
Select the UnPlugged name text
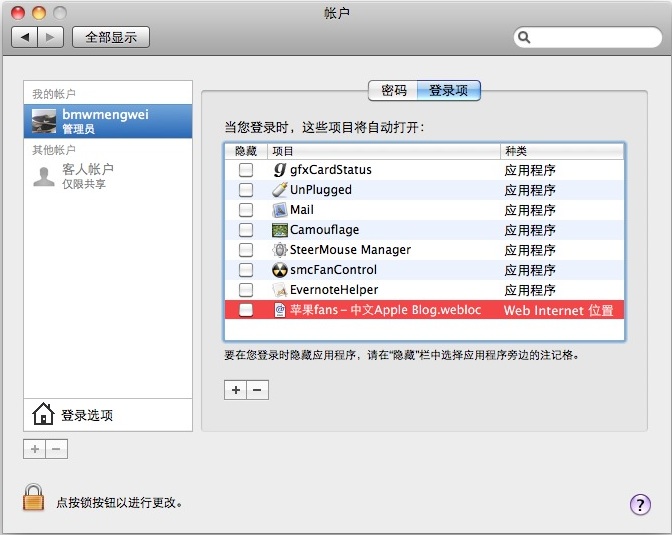coord(321,189)
